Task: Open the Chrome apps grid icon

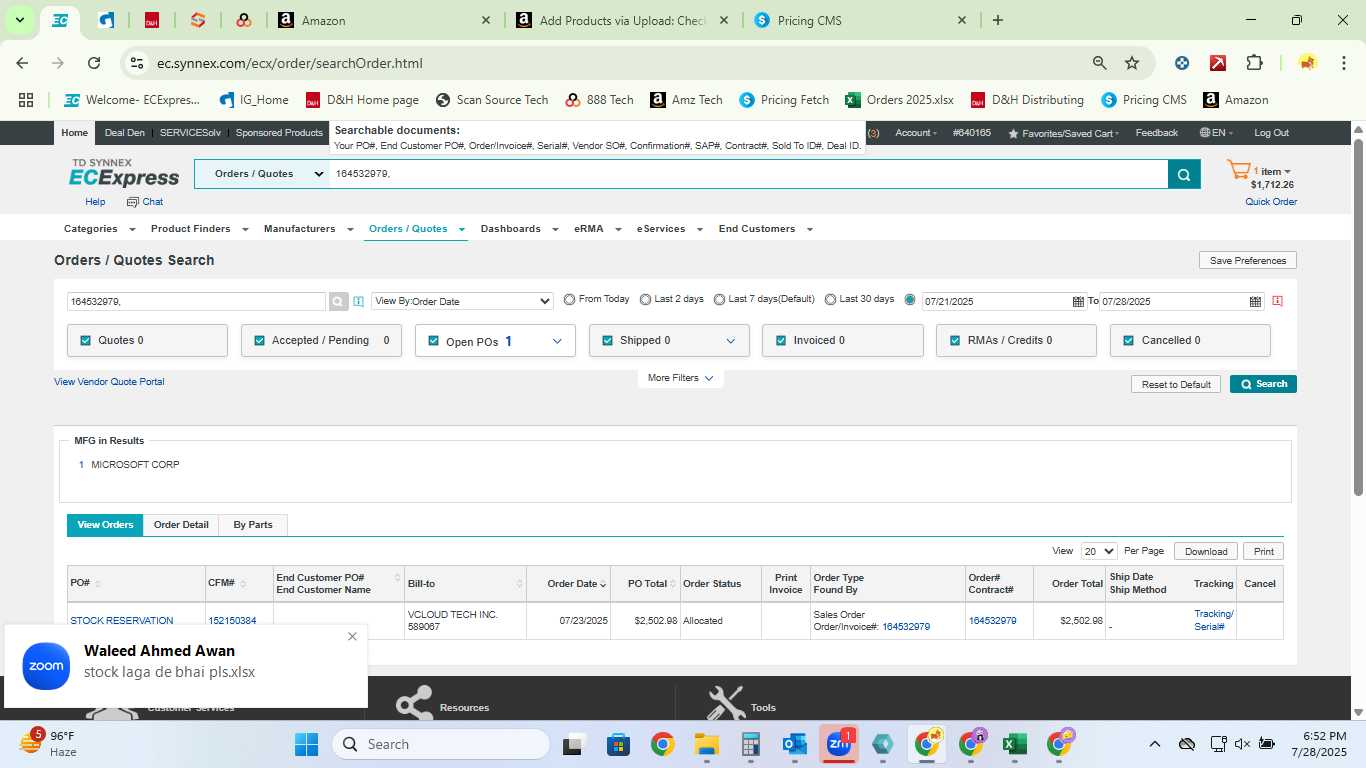Action: (x=26, y=100)
